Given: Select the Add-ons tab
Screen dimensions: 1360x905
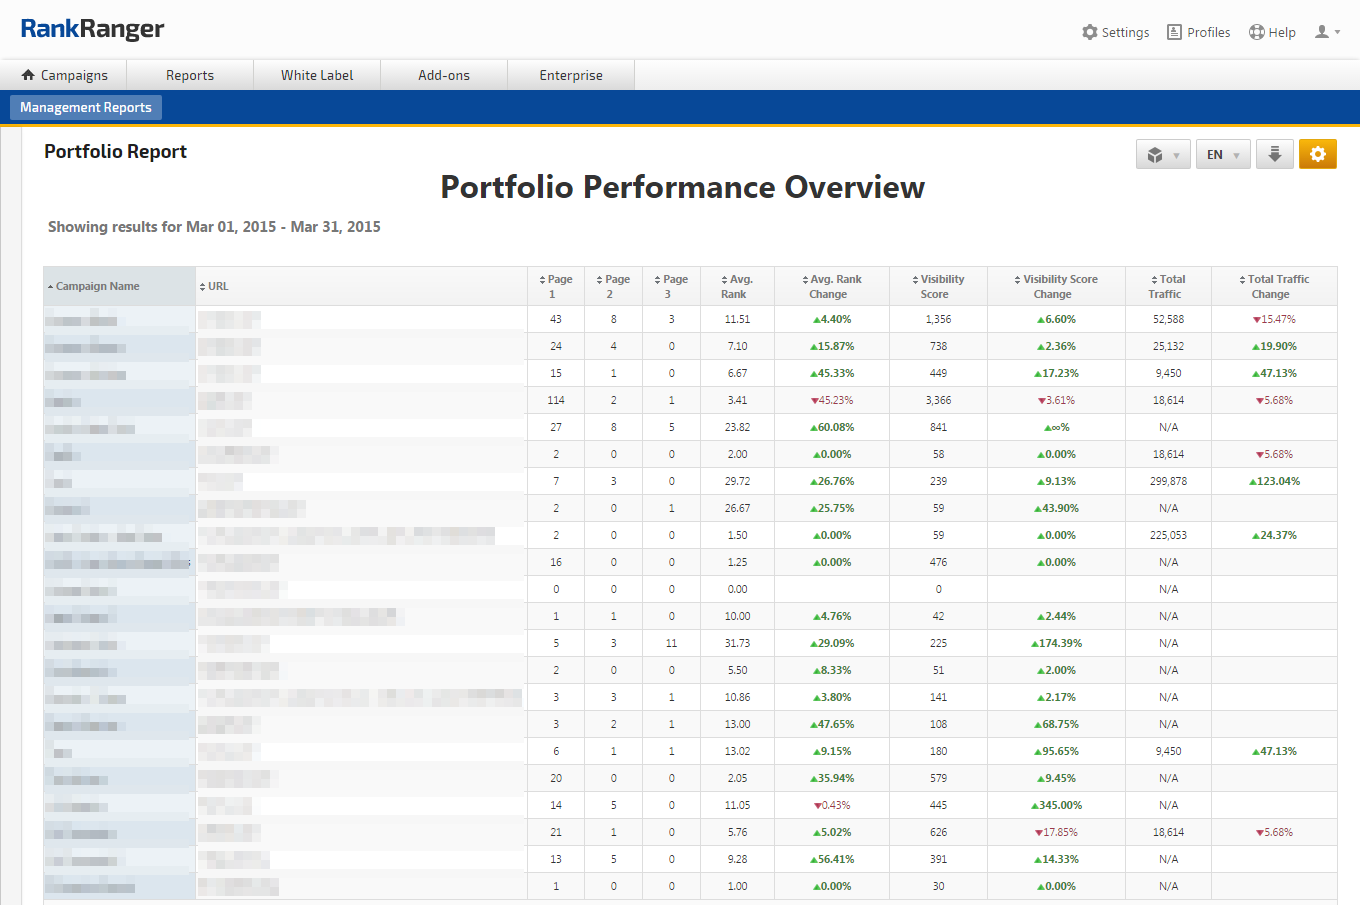Looking at the screenshot, I should pos(444,75).
